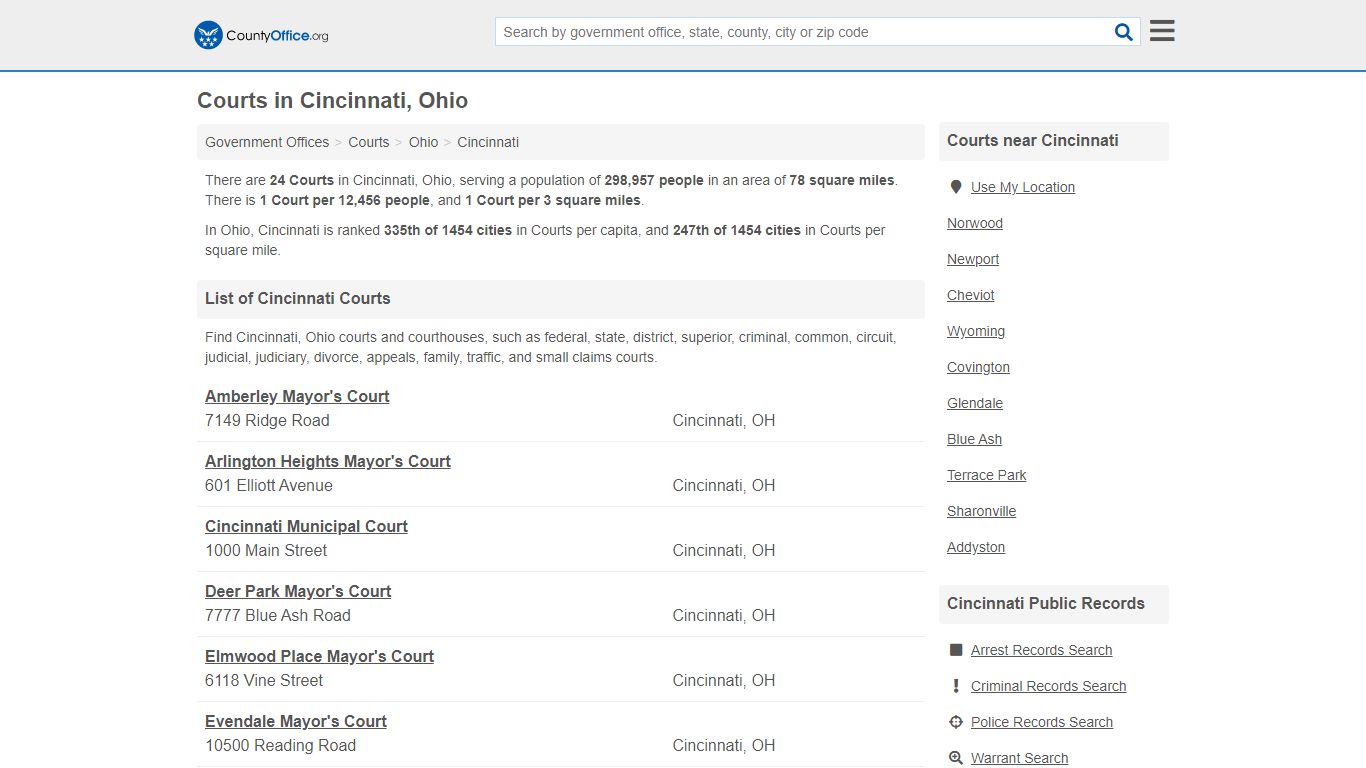Screen dimensions: 1366x768
Task: View courts near Wyoming
Action: coord(976,331)
